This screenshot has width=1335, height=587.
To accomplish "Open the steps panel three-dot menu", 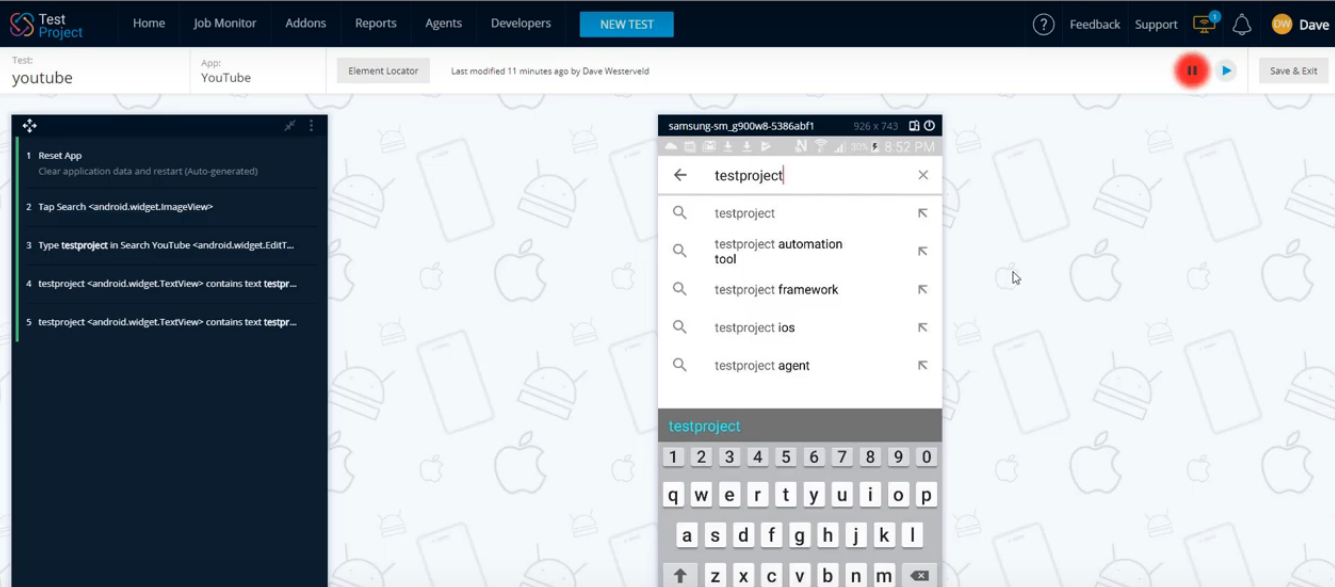I will pos(311,125).
